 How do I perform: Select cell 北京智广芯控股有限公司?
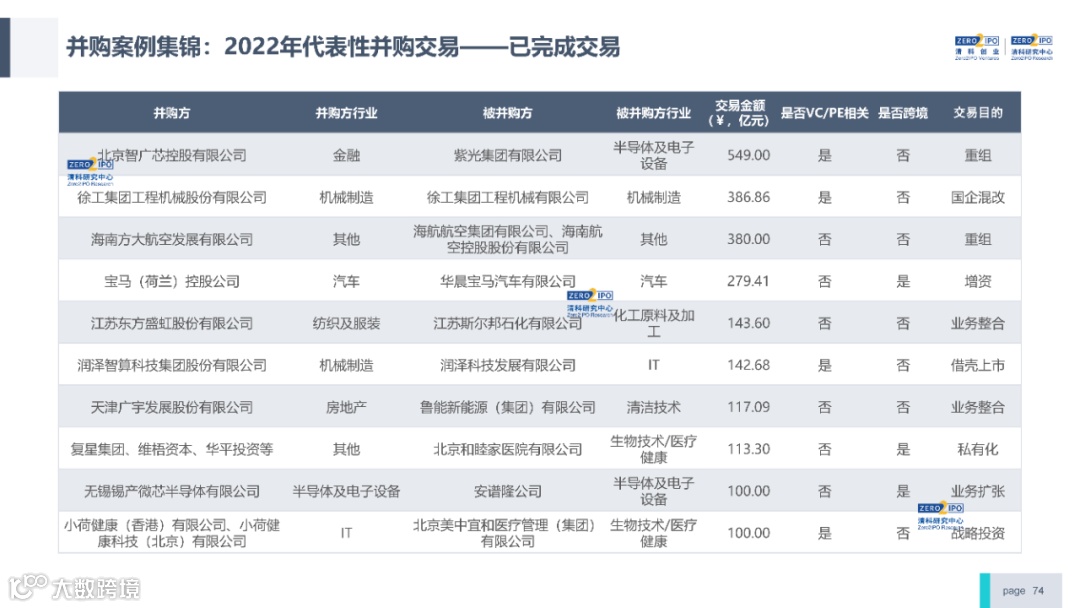172,155
